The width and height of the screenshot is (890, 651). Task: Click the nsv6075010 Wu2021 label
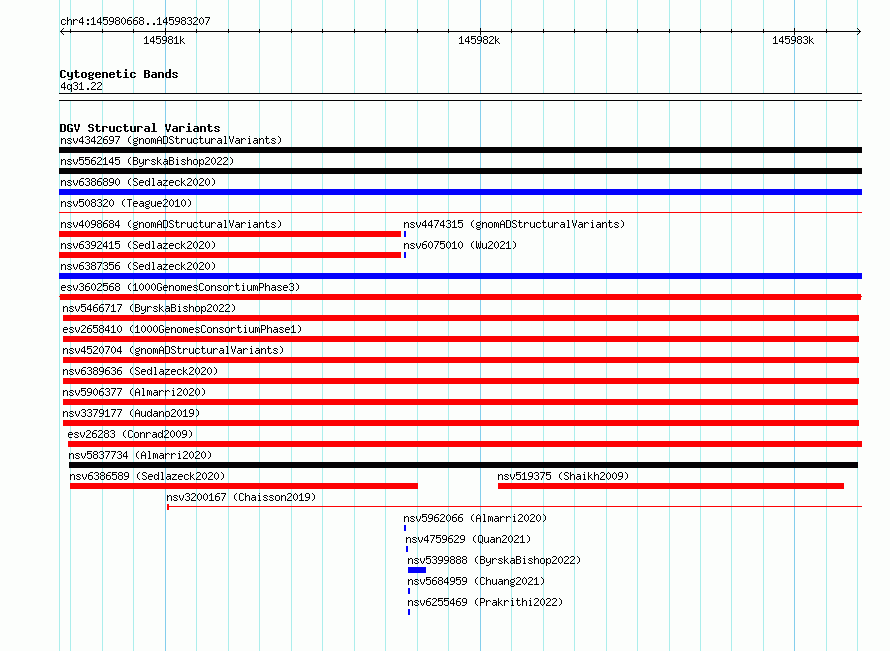point(460,245)
